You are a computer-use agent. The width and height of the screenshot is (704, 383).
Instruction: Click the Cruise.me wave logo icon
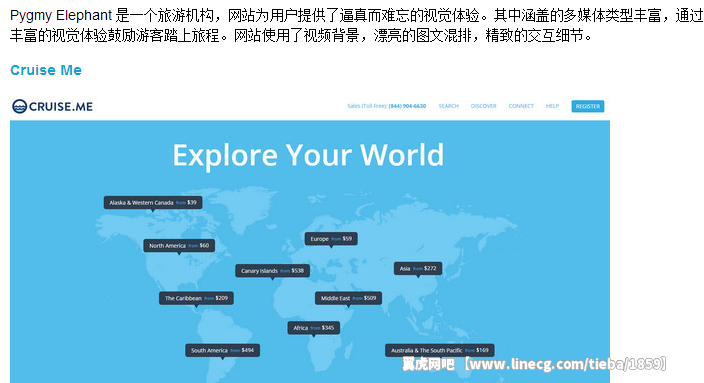point(19,106)
